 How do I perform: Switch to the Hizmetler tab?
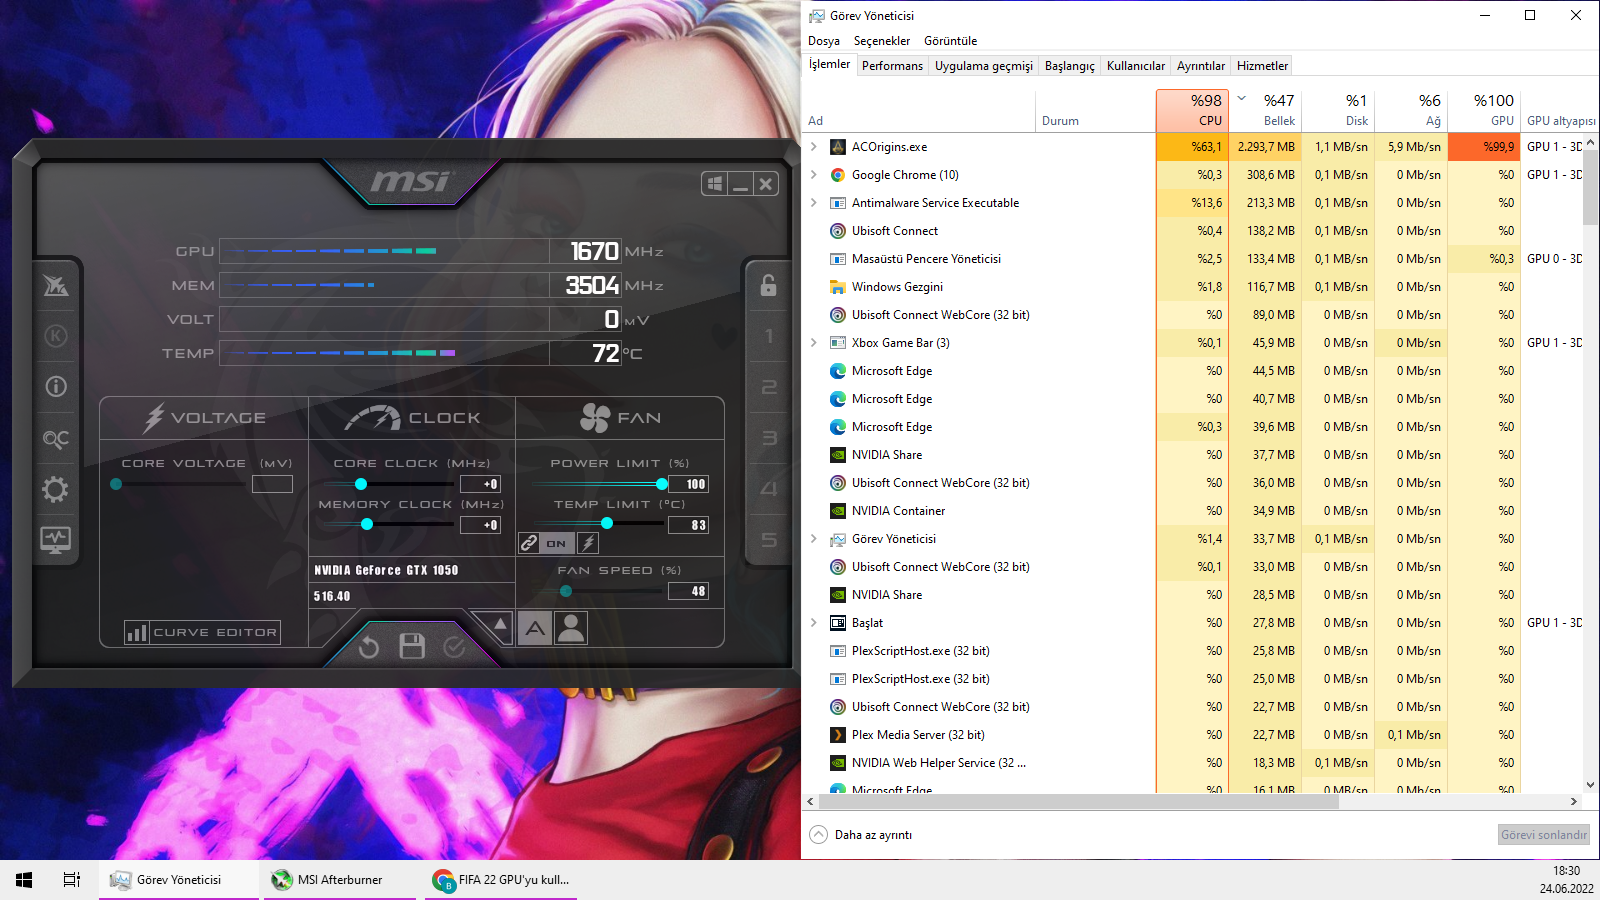point(1262,66)
